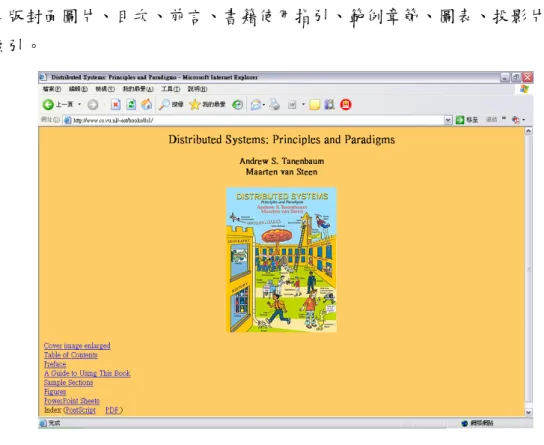Click the Internet zone globe in status bar
This screenshot has width=544, height=445.
click(x=465, y=423)
